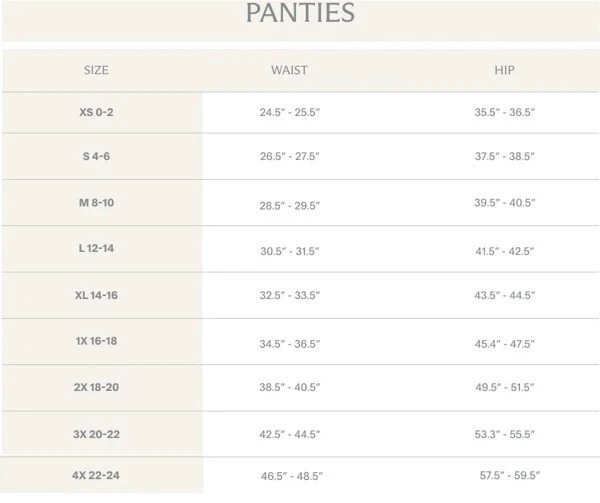Select the 2X 18-20 size label

coord(96,387)
